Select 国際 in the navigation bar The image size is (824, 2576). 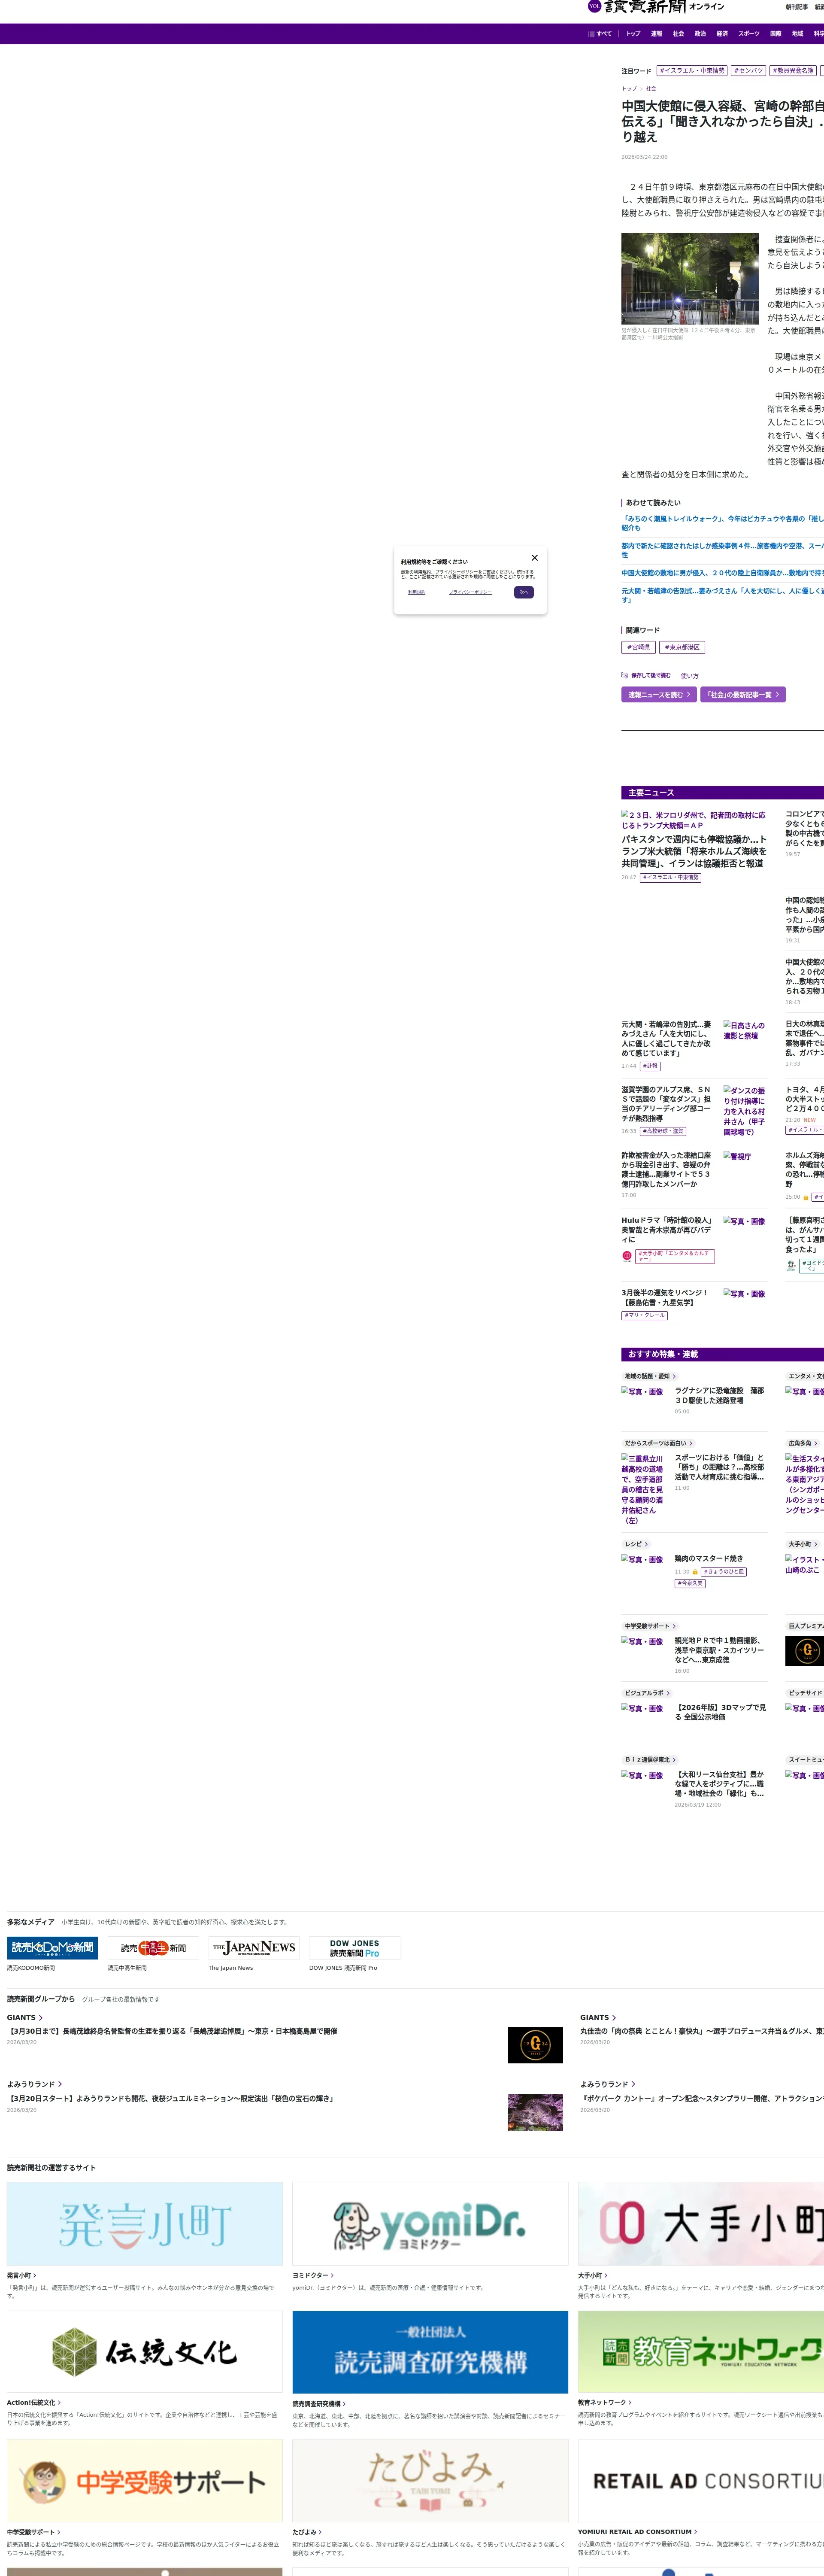click(x=776, y=34)
